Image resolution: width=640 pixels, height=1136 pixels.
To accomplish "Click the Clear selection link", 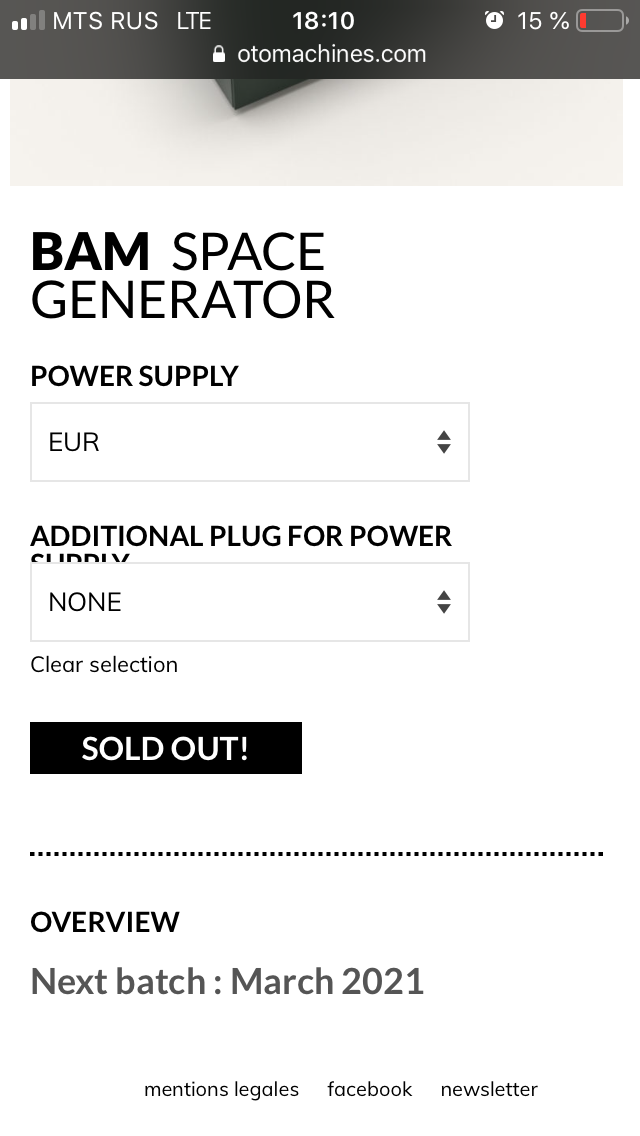I will pos(104,665).
